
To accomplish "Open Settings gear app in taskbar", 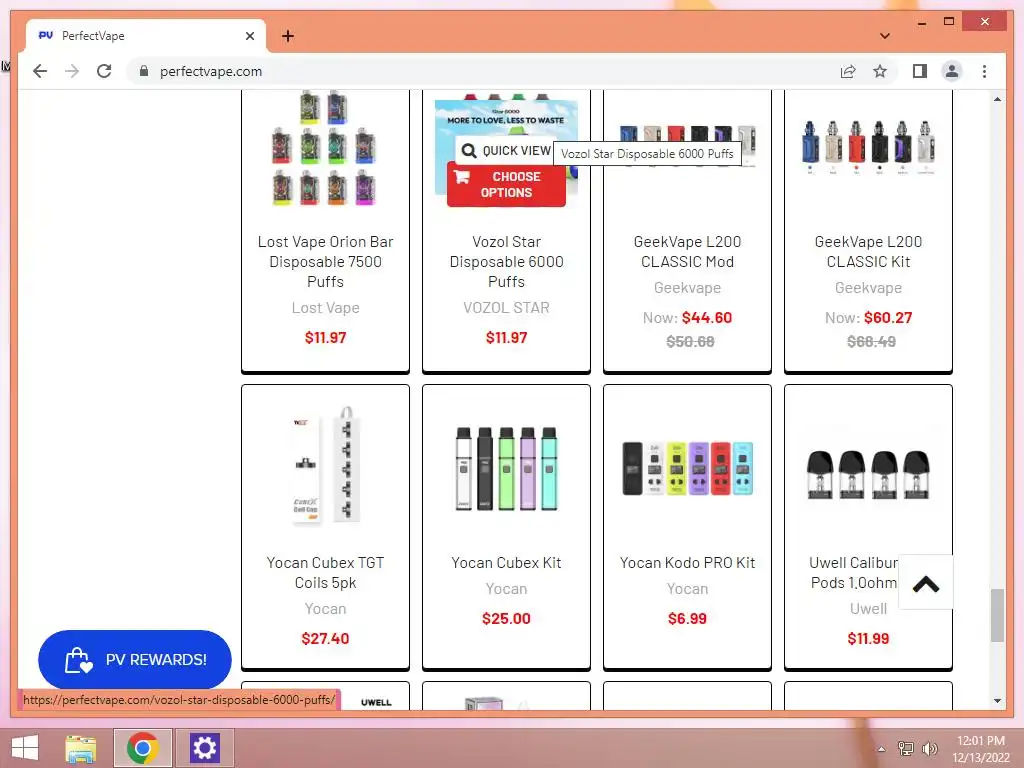I will [x=204, y=748].
